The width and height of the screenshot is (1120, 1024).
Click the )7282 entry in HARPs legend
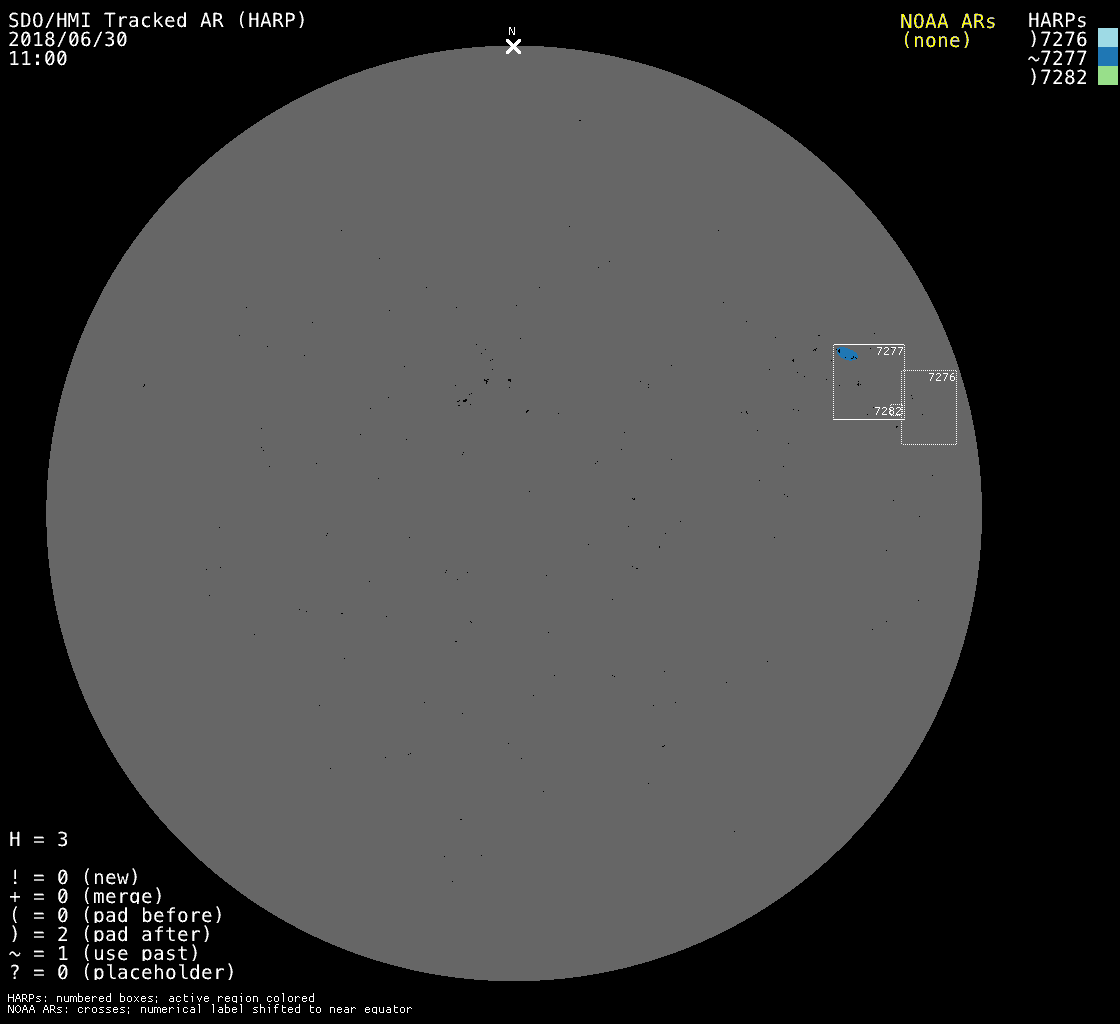click(1057, 78)
